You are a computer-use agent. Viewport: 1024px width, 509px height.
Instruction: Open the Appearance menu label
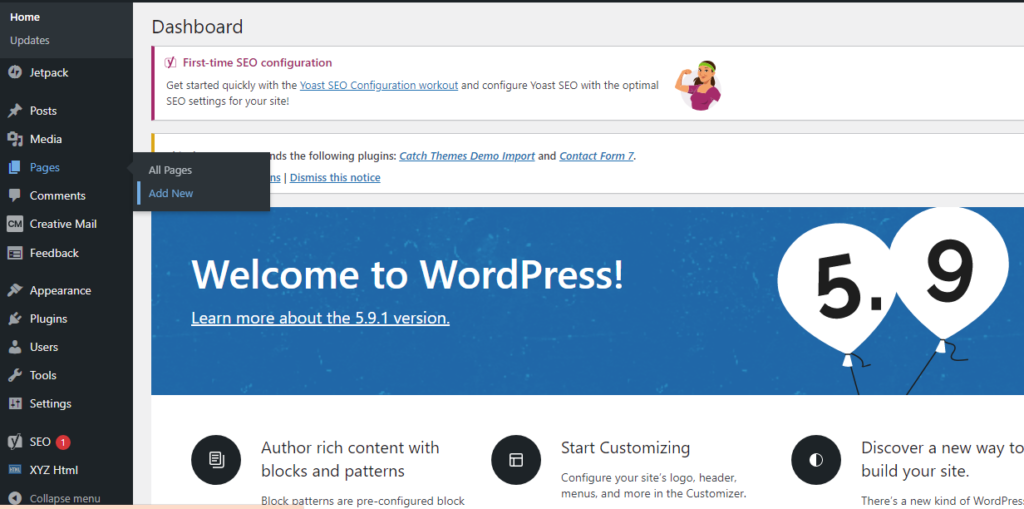60,290
